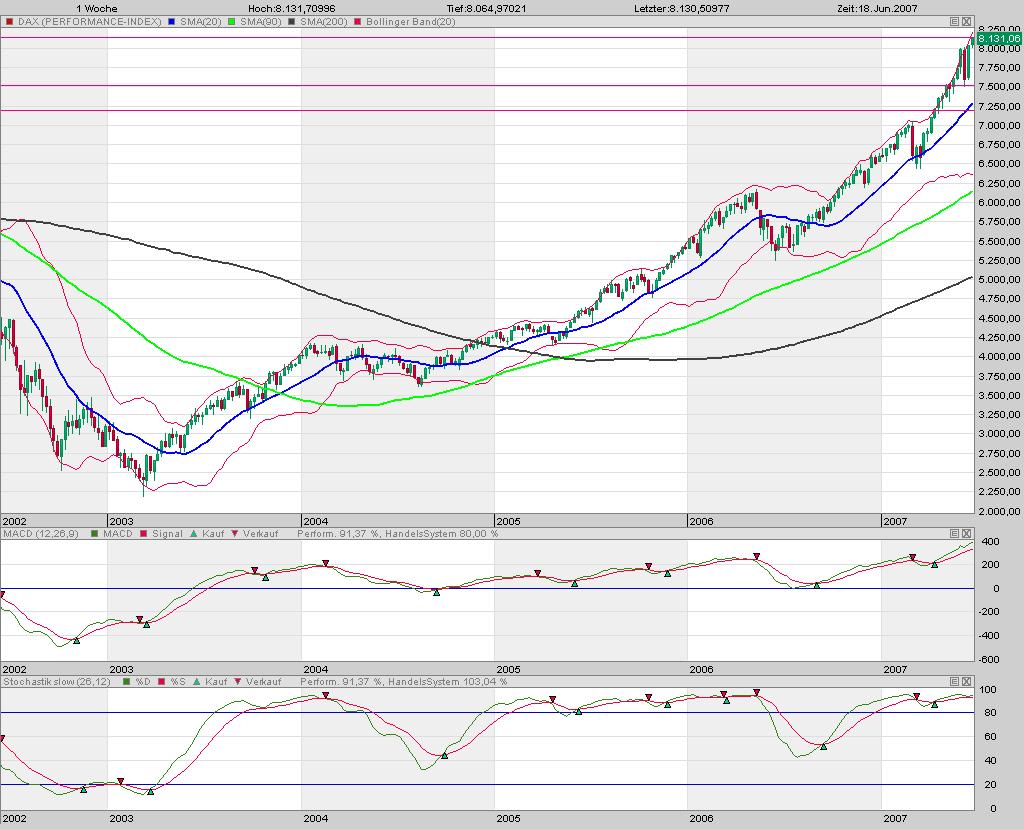This screenshot has height=829, width=1024.
Task: Click the 2003 label on MACD time axis
Action: 121,669
